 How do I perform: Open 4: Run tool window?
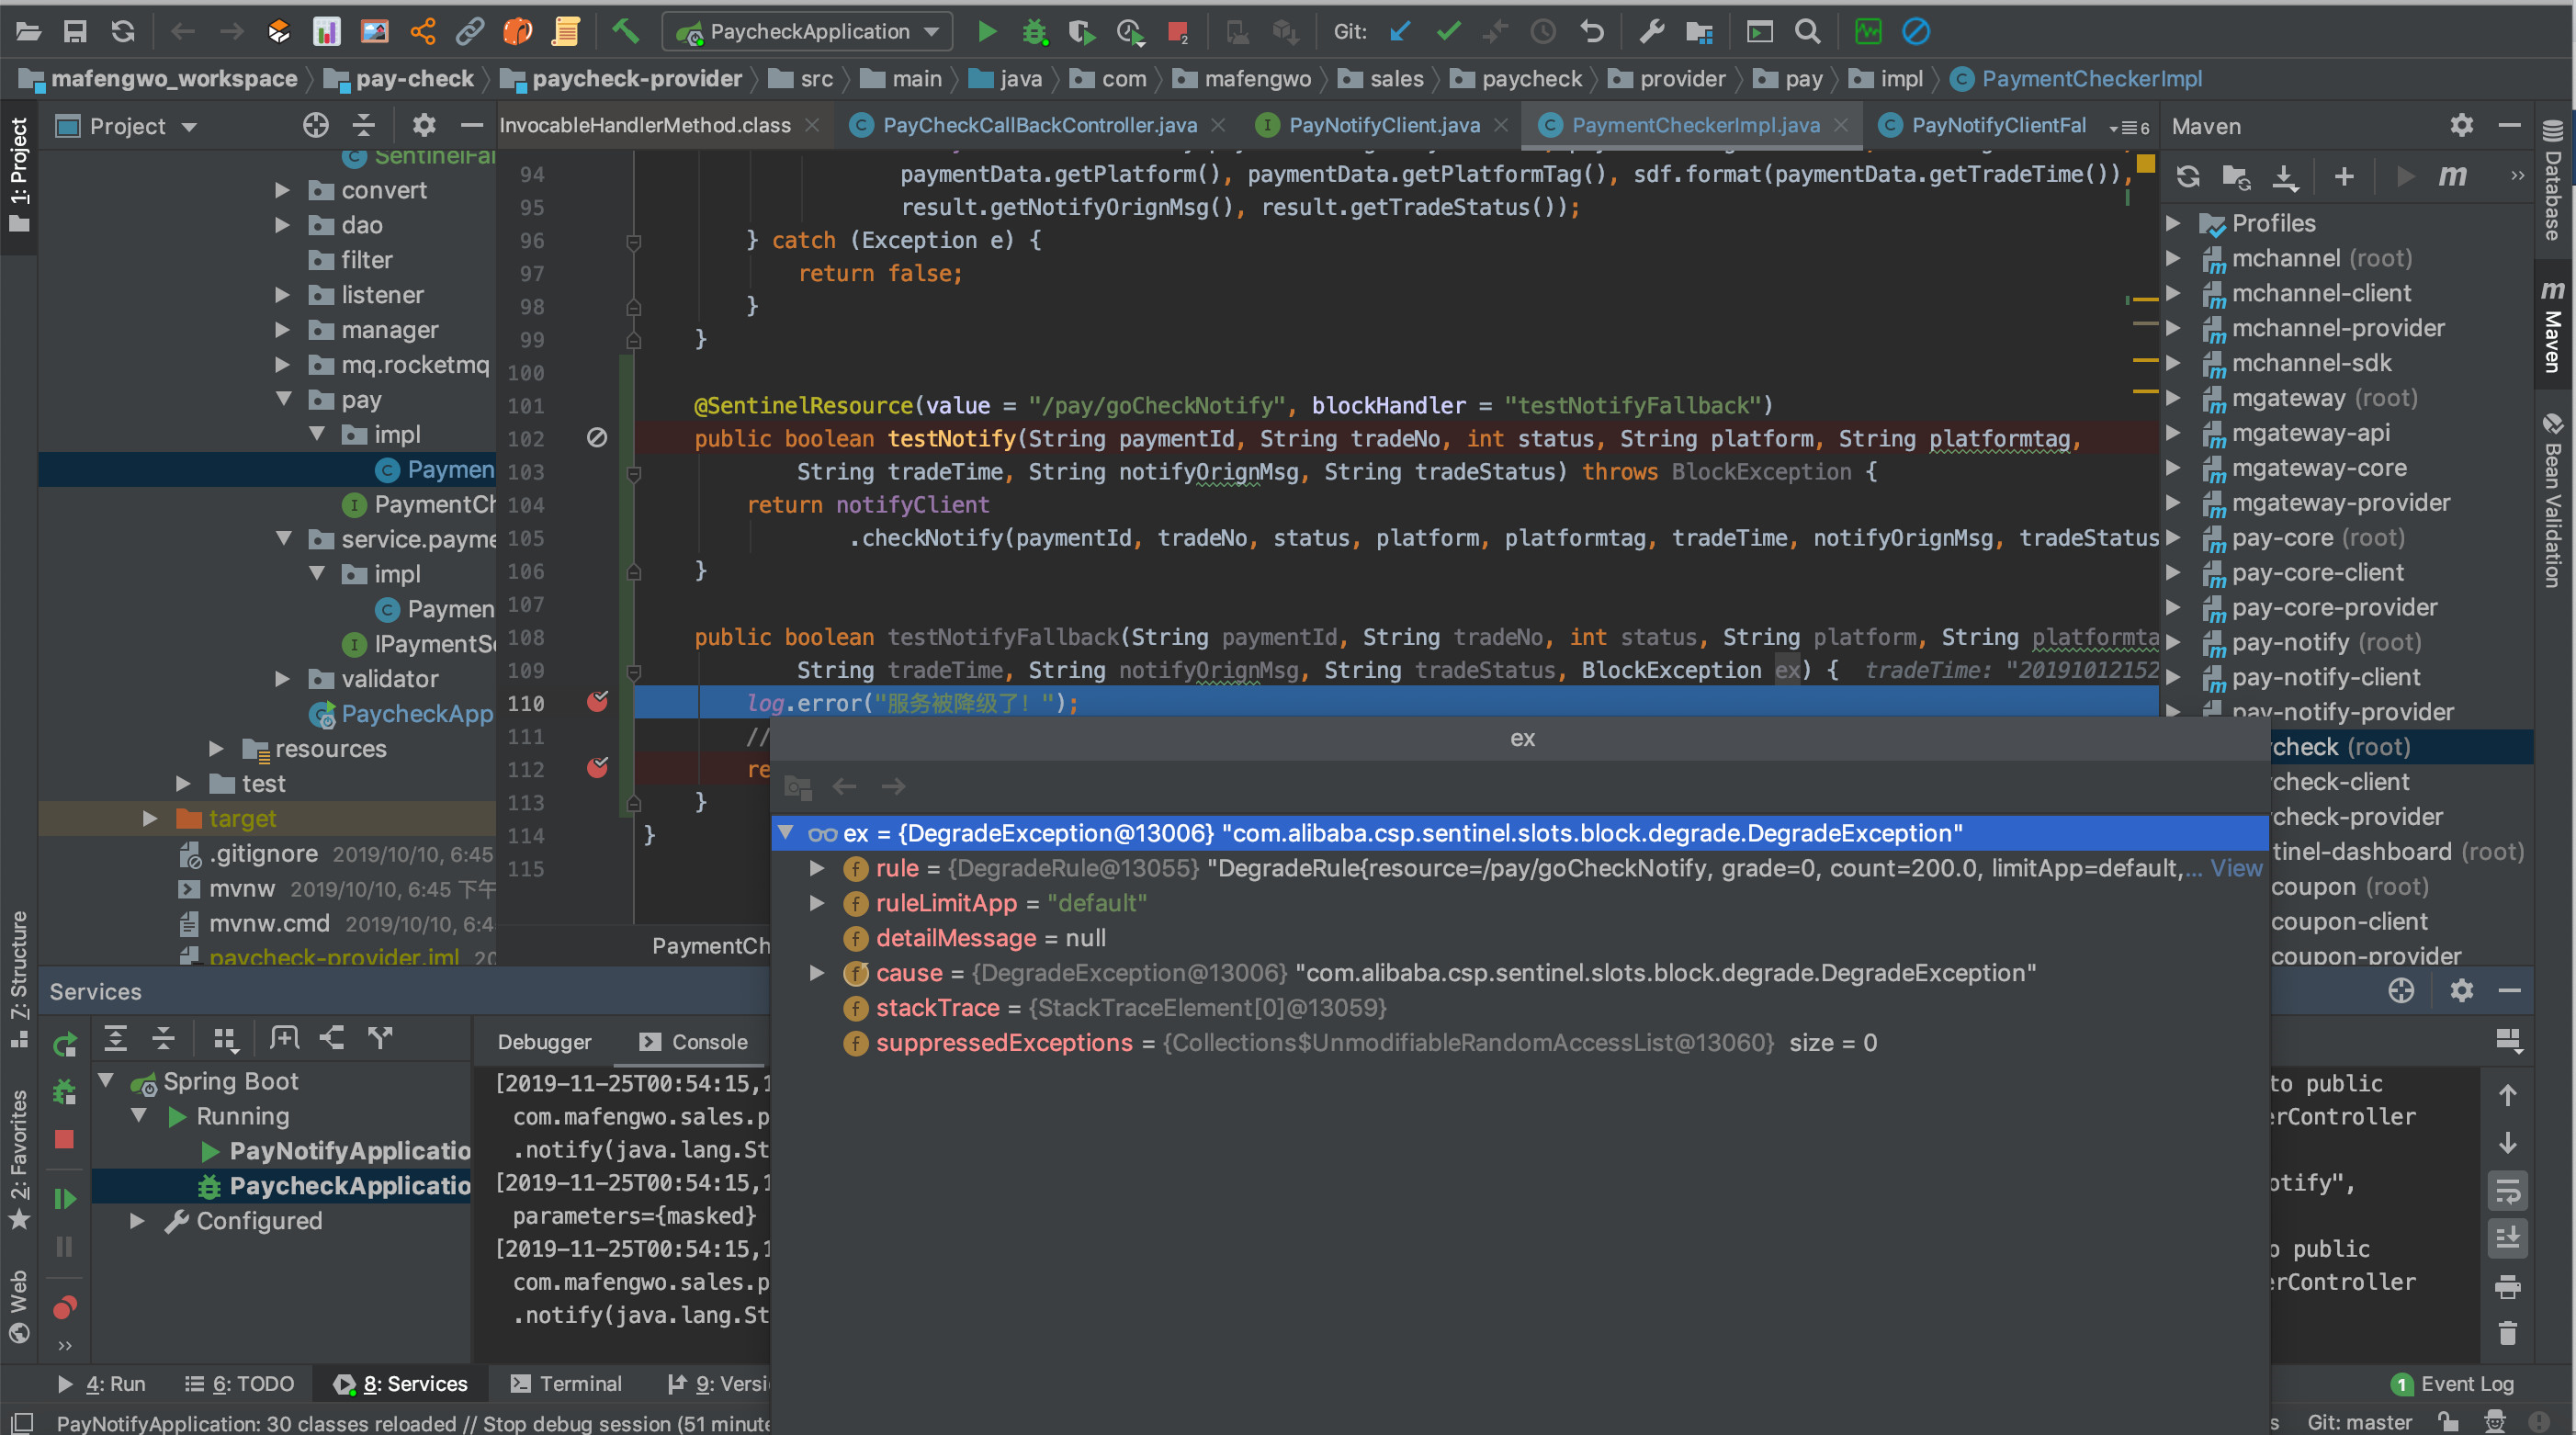pyautogui.click(x=102, y=1384)
